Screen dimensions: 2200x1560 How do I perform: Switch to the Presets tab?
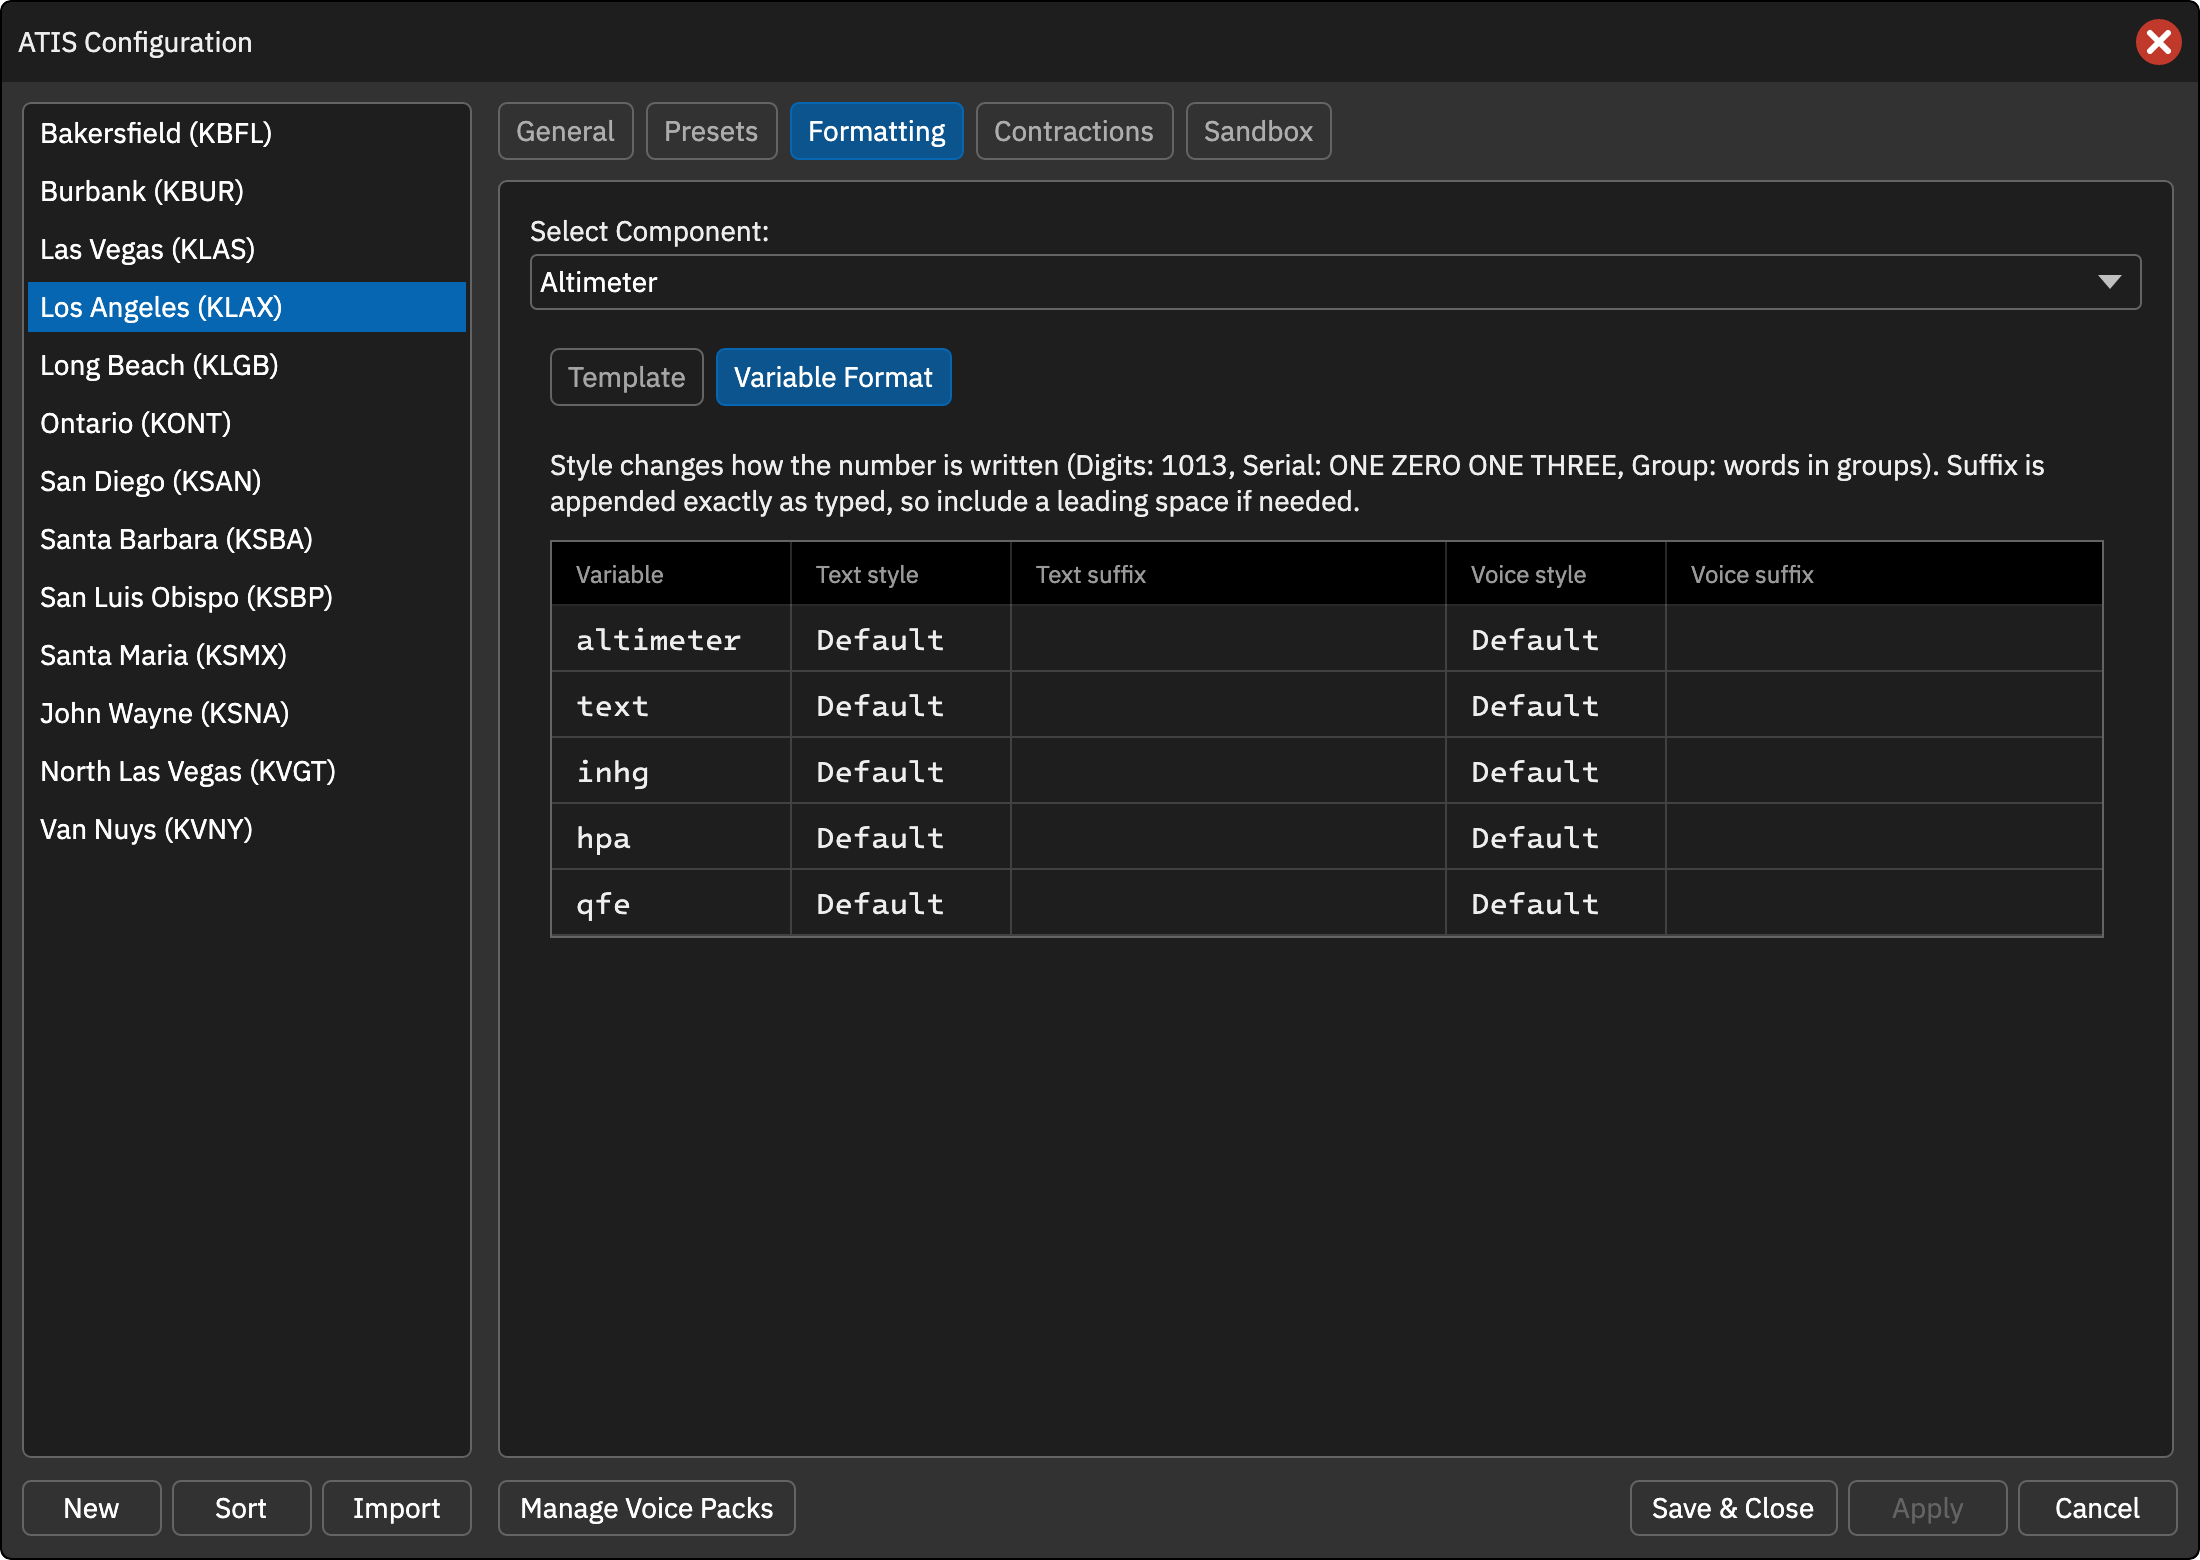(710, 131)
